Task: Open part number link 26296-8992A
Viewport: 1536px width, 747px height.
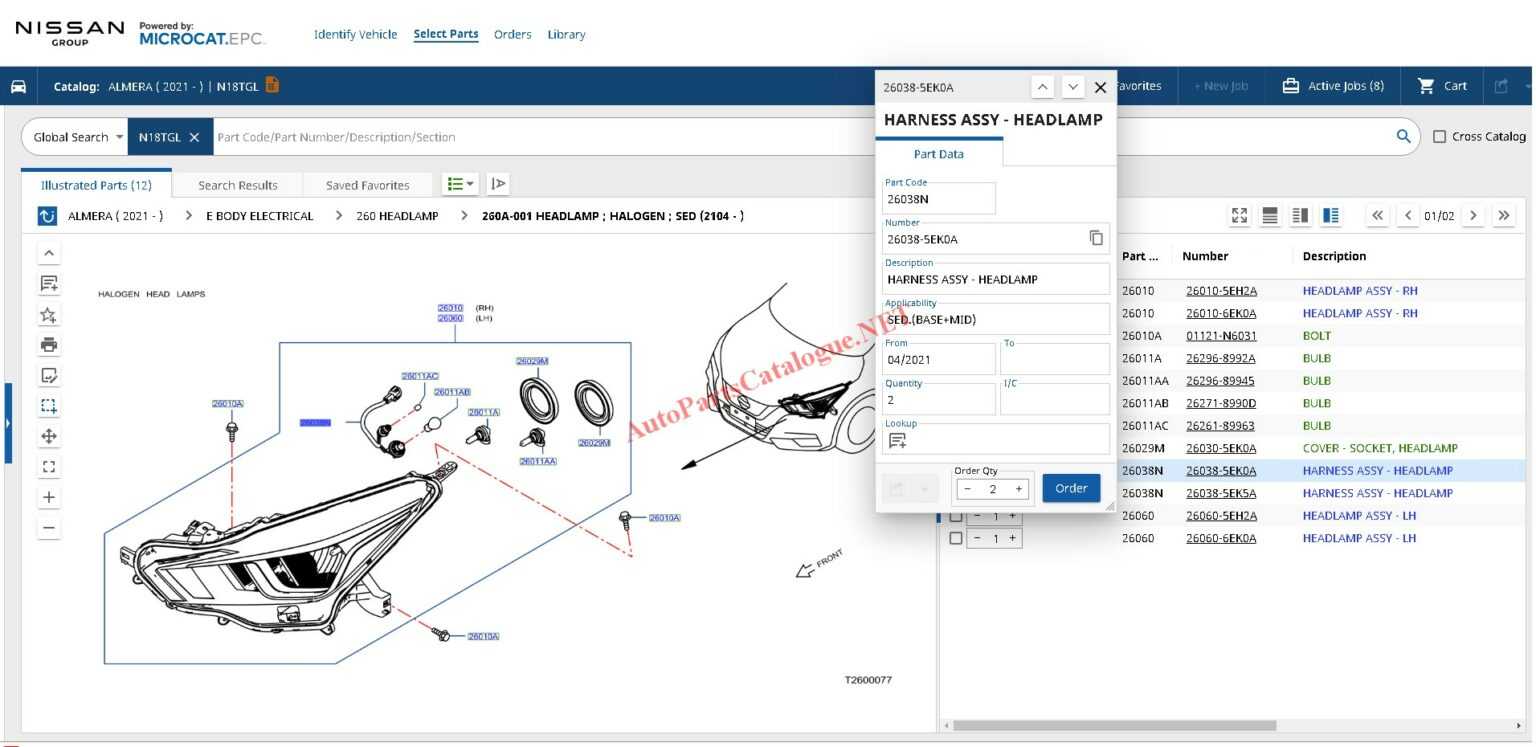Action: tap(1221, 358)
